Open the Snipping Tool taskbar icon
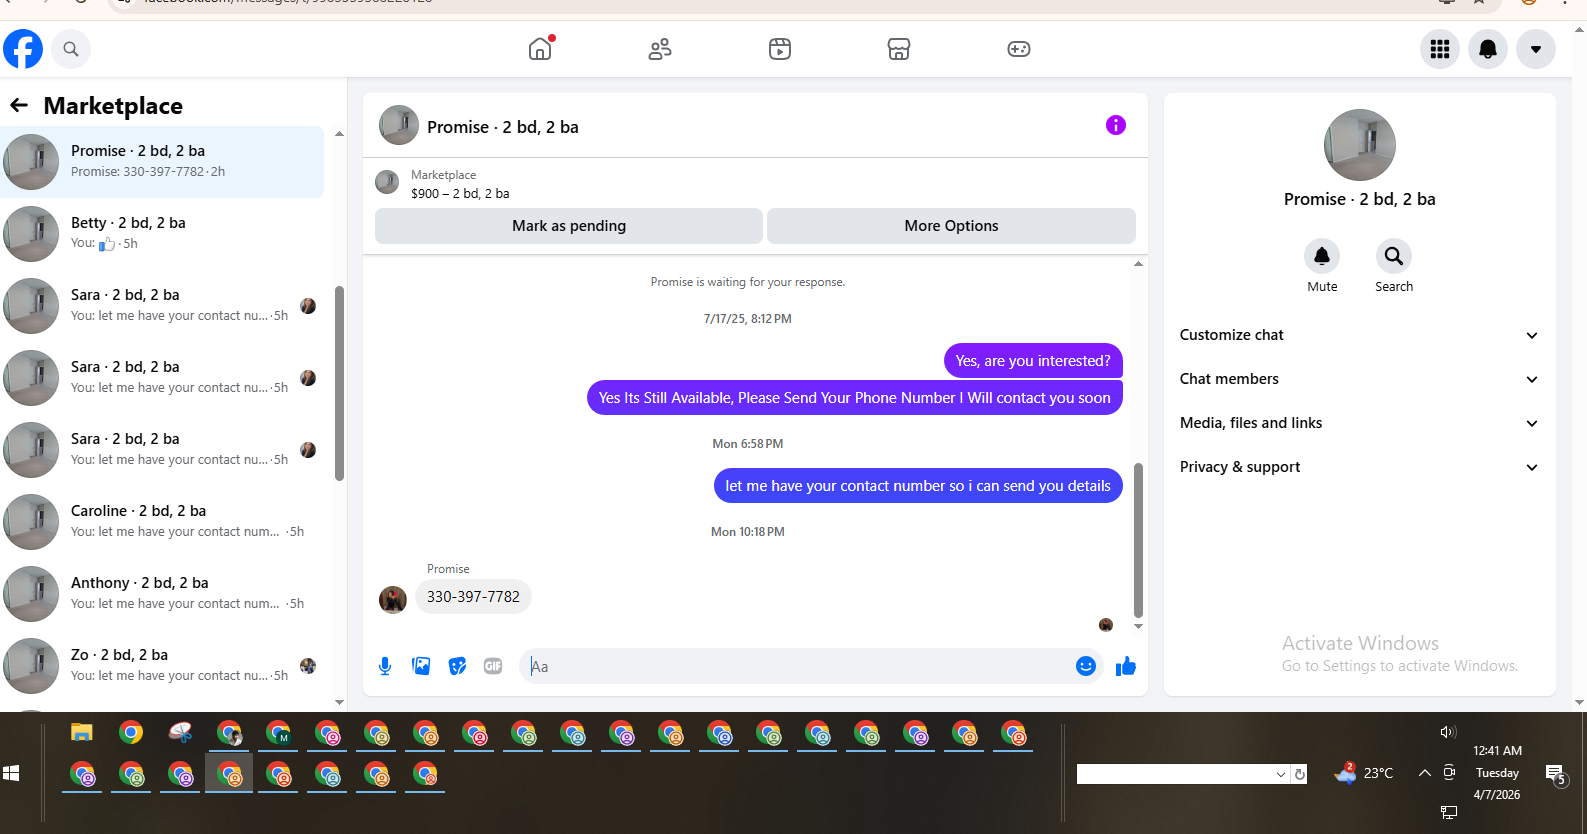The height and width of the screenshot is (834, 1587). [x=180, y=733]
